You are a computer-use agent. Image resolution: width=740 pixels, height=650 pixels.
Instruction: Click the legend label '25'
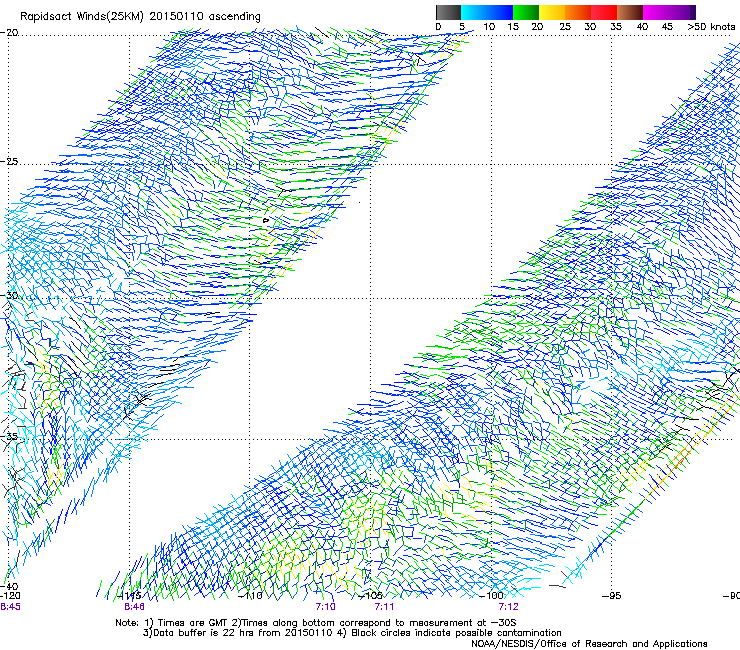(x=565, y=27)
